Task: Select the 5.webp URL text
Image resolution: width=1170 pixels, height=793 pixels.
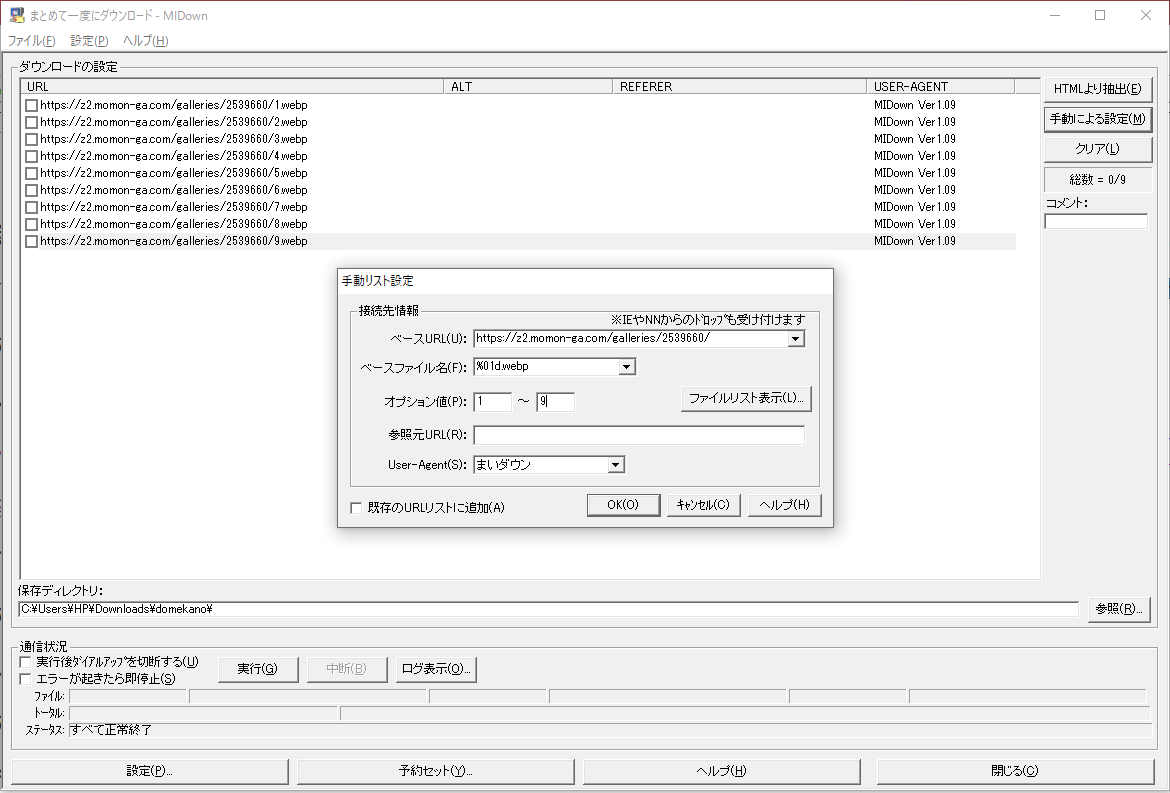Action: point(174,173)
